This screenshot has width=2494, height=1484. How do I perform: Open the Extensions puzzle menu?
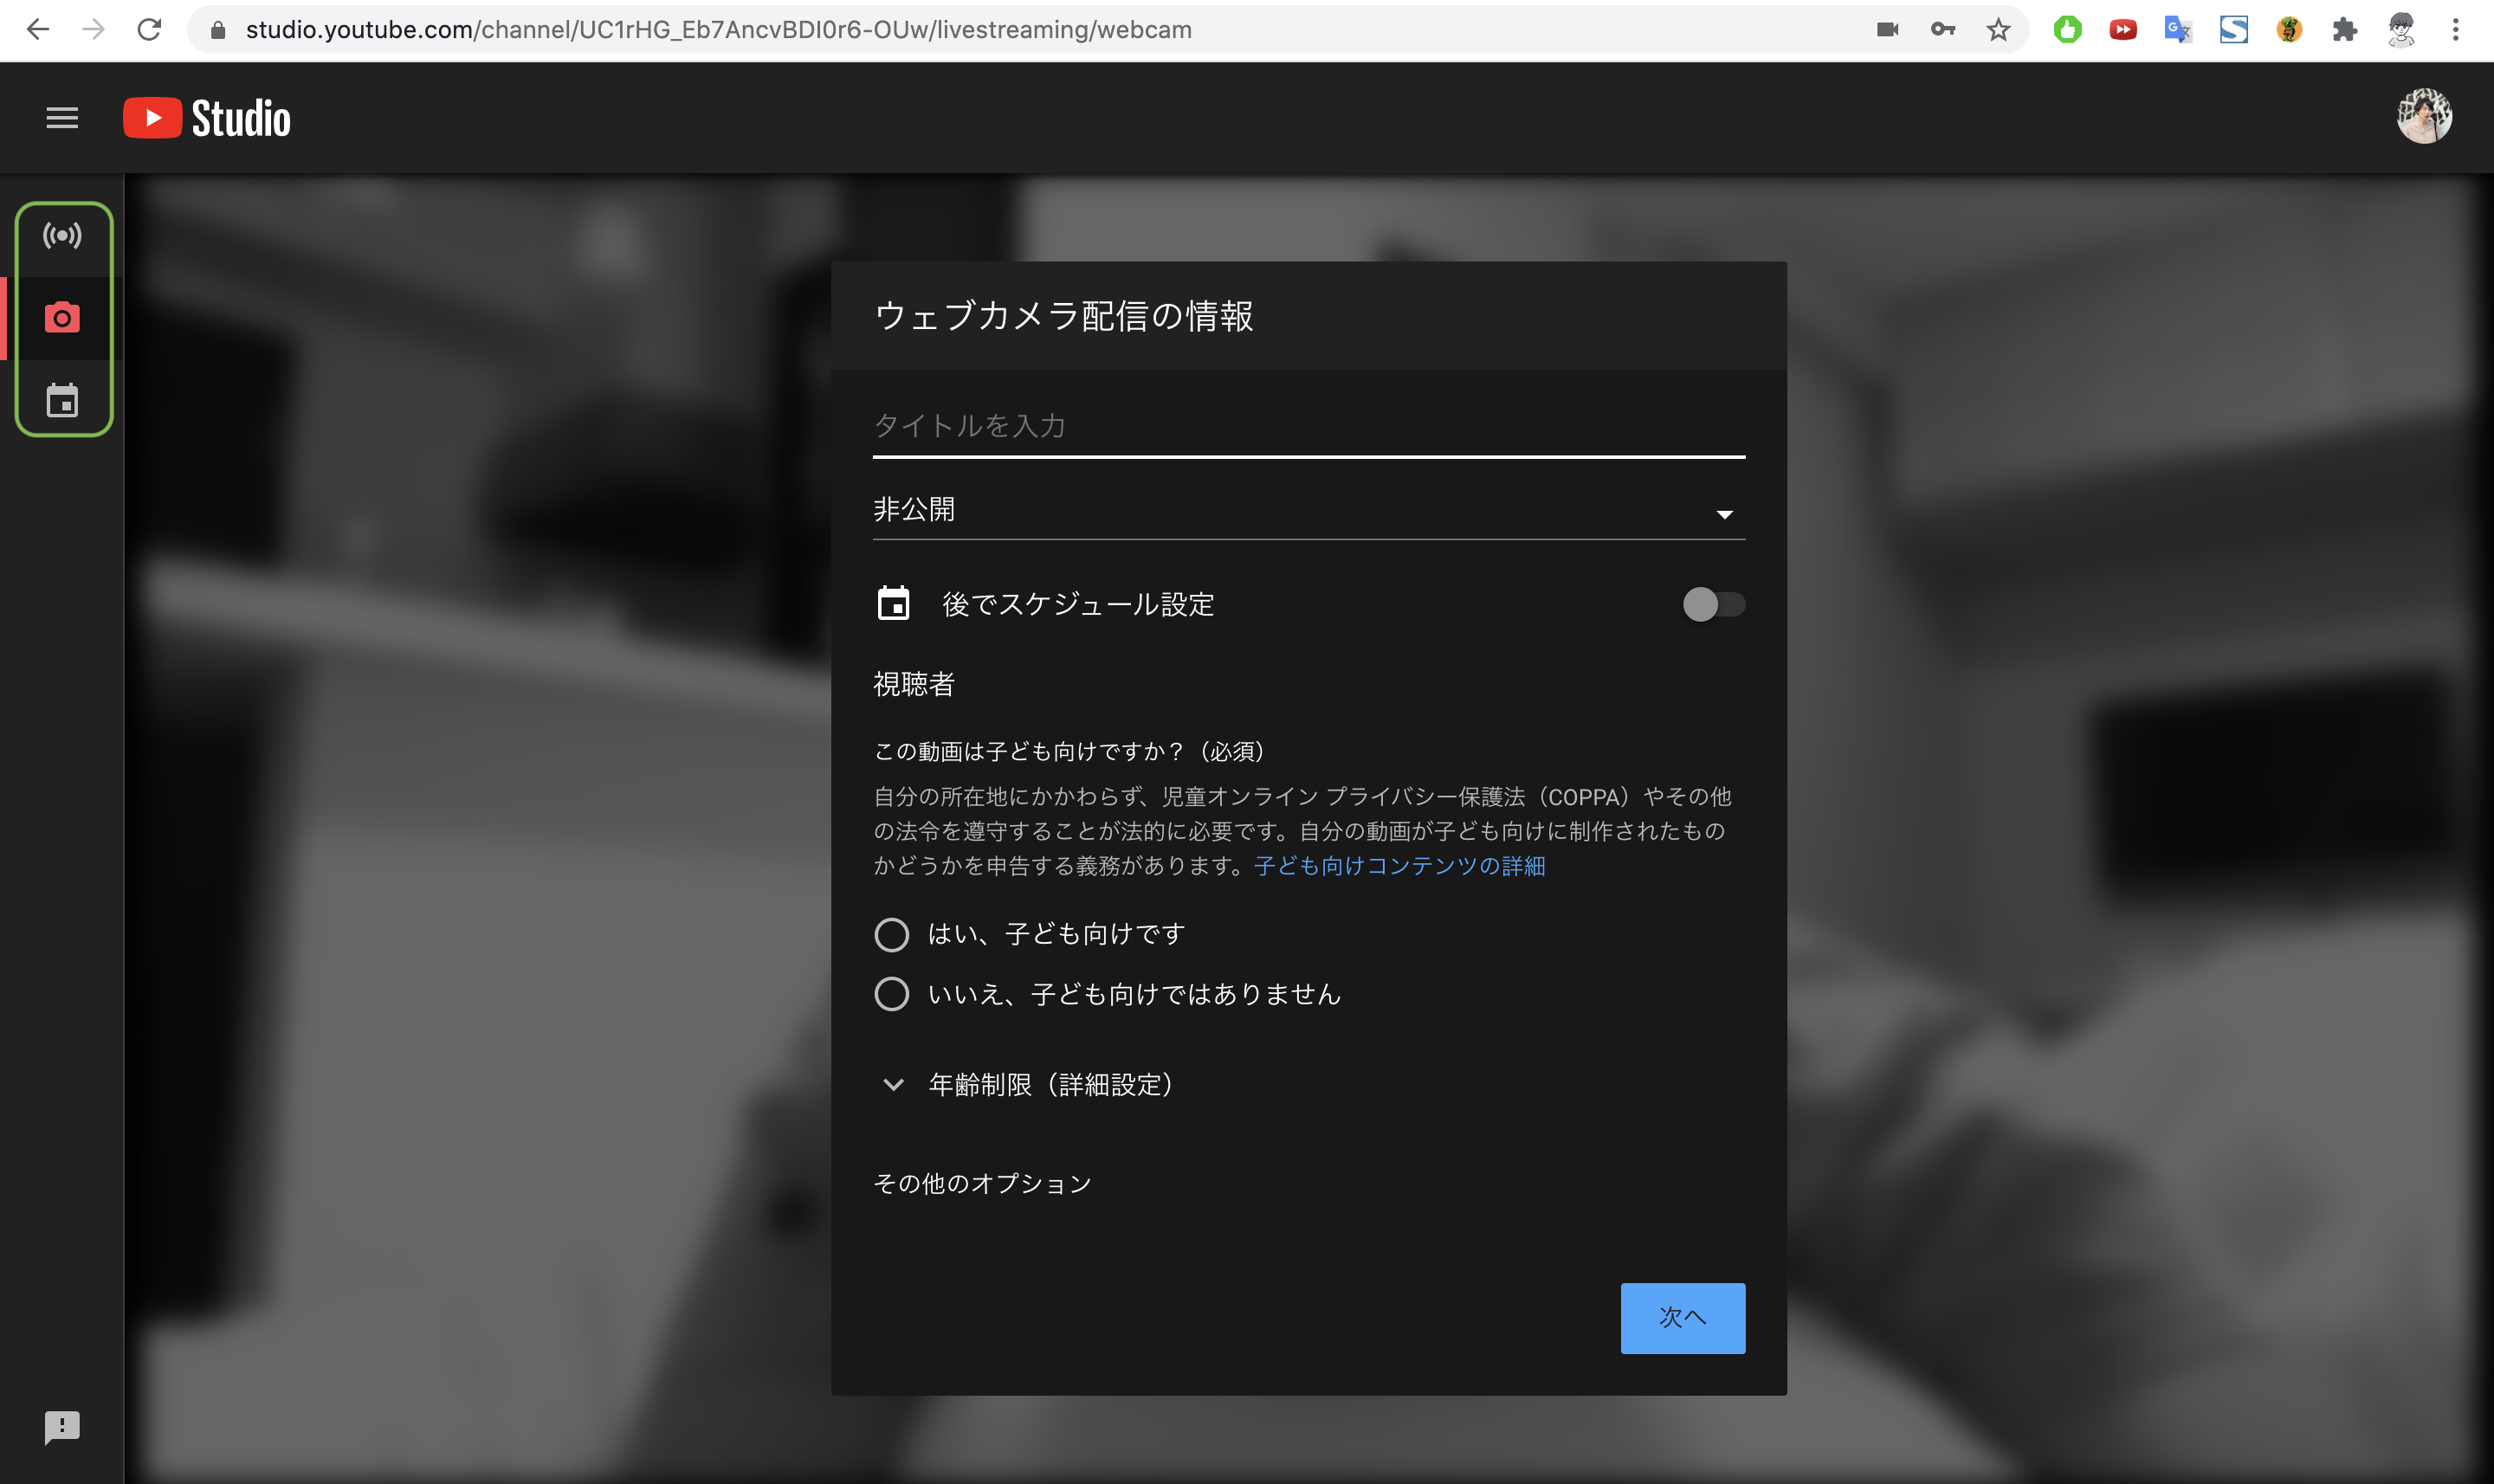coord(2344,30)
